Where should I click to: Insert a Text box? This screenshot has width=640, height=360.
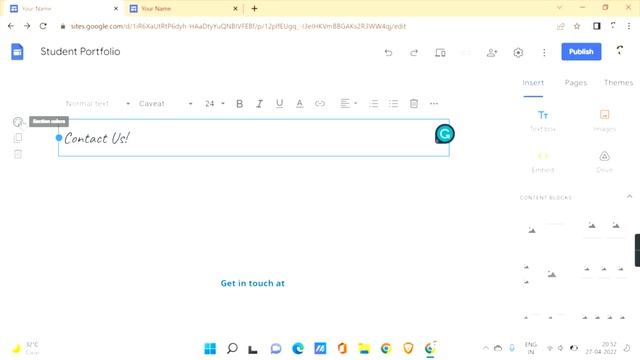coord(543,120)
